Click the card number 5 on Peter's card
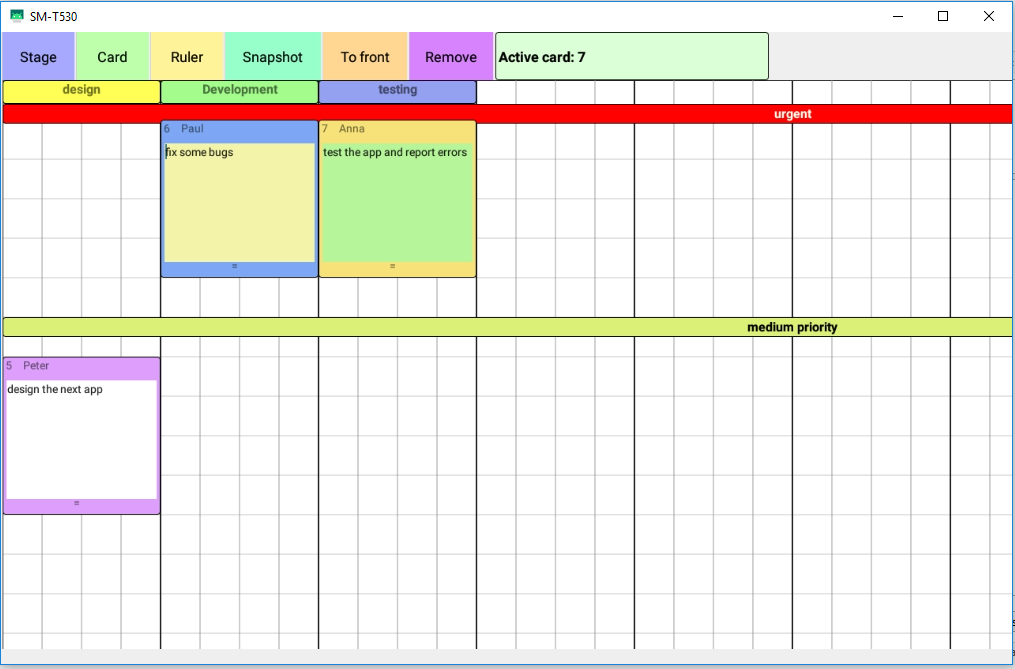Screen dimensions: 1015x669 (x=11, y=366)
